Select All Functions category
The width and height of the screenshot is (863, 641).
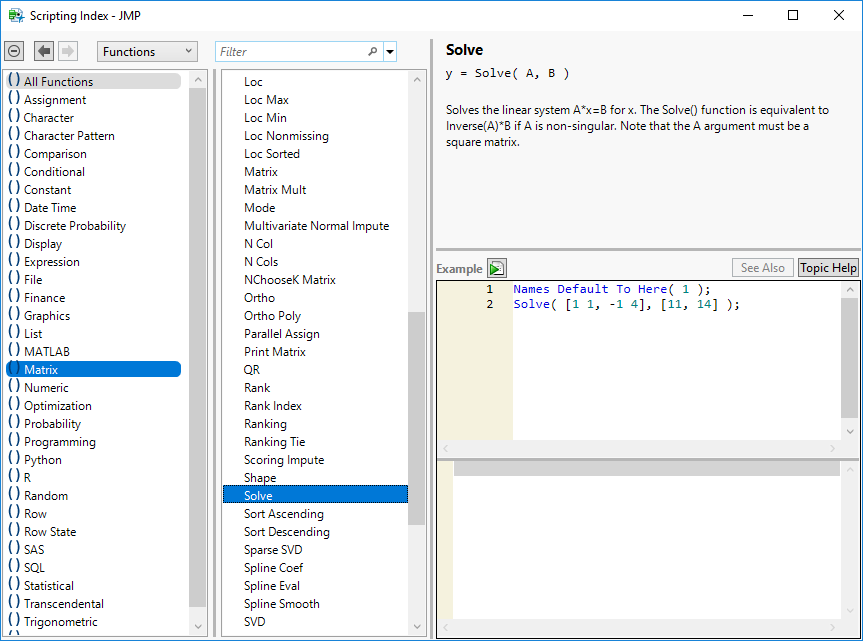(58, 81)
